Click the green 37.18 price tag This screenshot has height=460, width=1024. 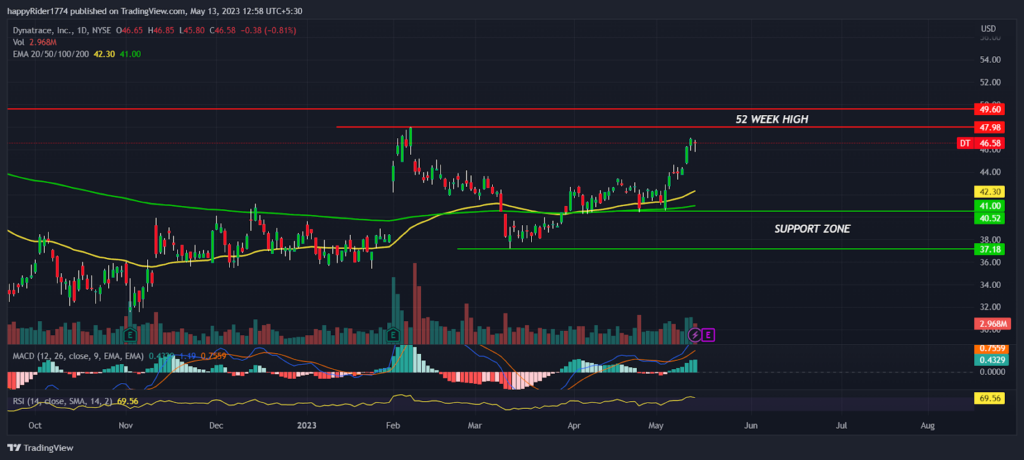(x=988, y=249)
